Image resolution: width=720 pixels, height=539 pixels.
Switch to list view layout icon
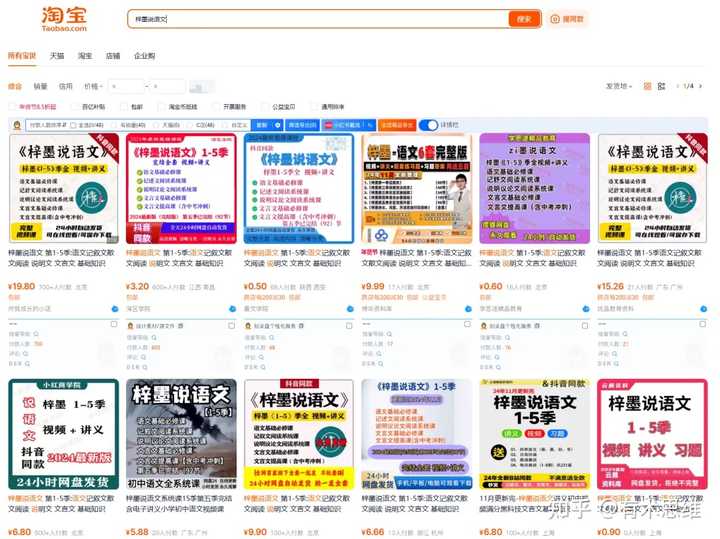click(x=661, y=86)
